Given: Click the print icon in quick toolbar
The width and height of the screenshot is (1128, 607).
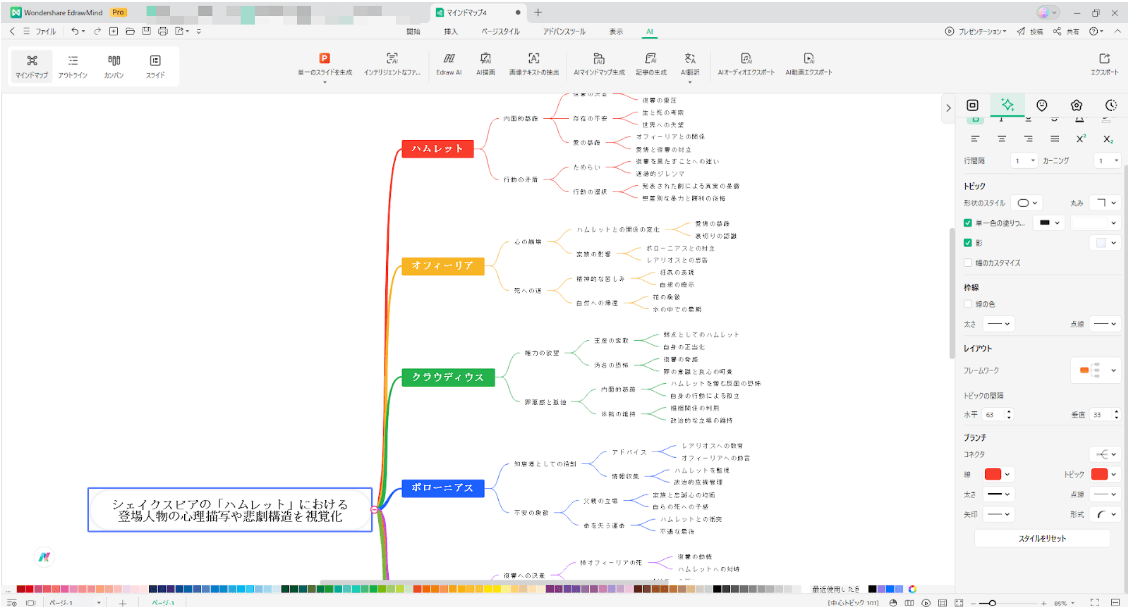Looking at the screenshot, I should [163, 32].
